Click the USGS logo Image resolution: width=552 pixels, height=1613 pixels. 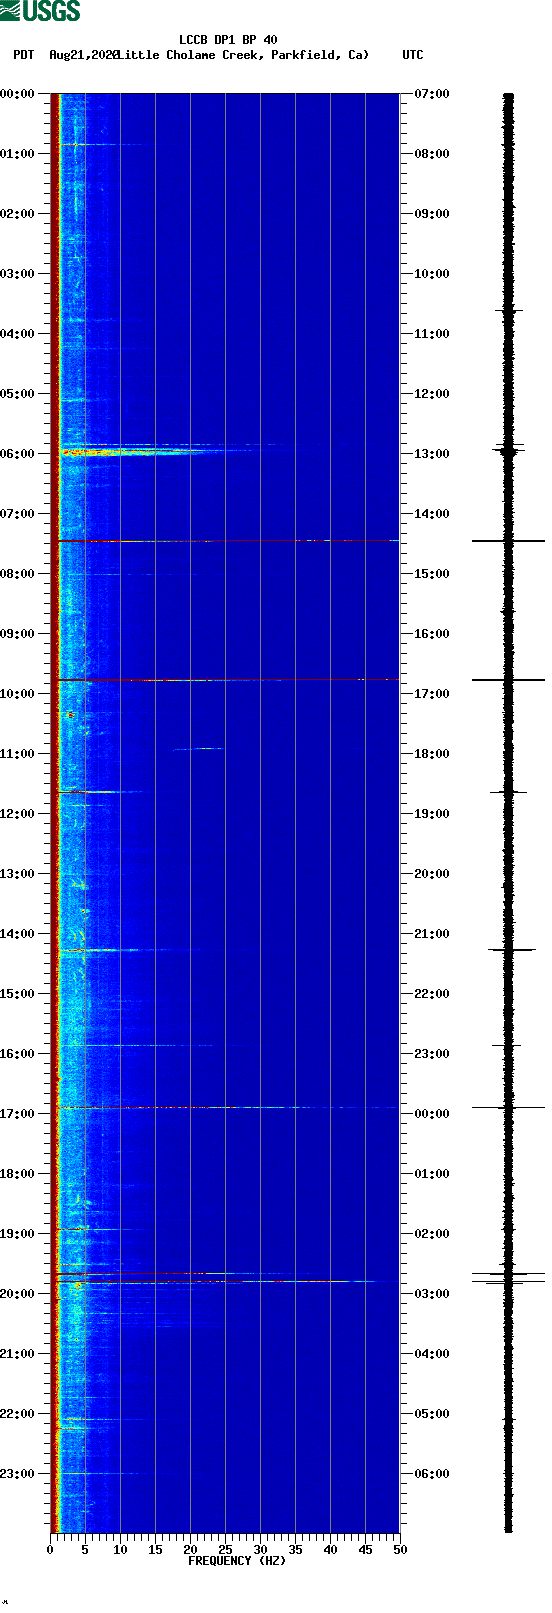[x=40, y=11]
